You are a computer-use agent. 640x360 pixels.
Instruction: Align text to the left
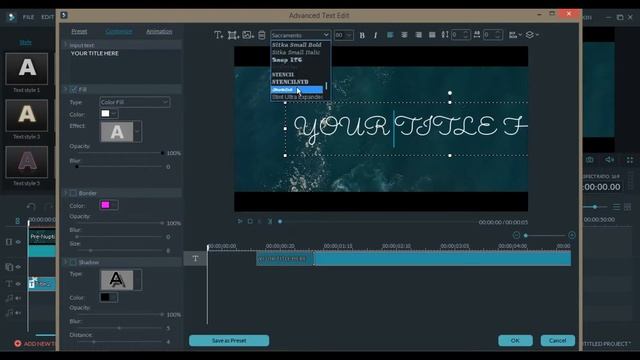[x=390, y=35]
